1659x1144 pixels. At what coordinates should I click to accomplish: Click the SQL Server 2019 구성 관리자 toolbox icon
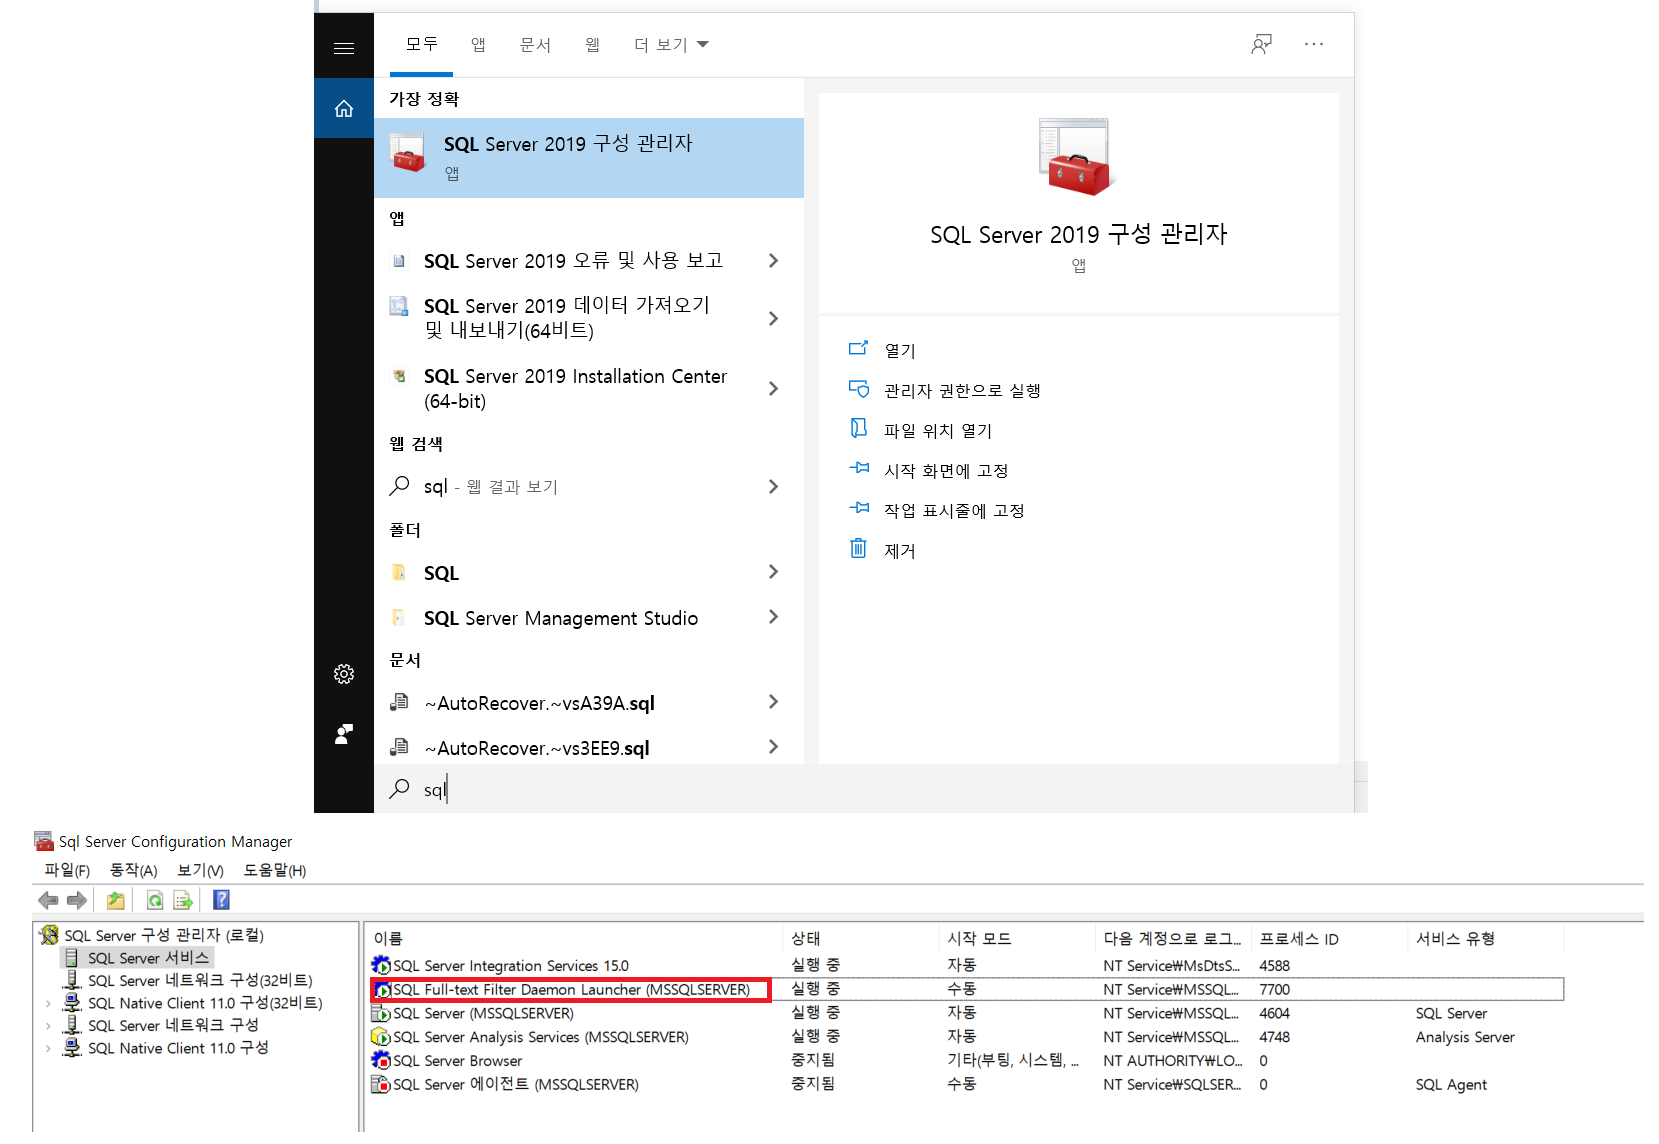[x=408, y=154]
